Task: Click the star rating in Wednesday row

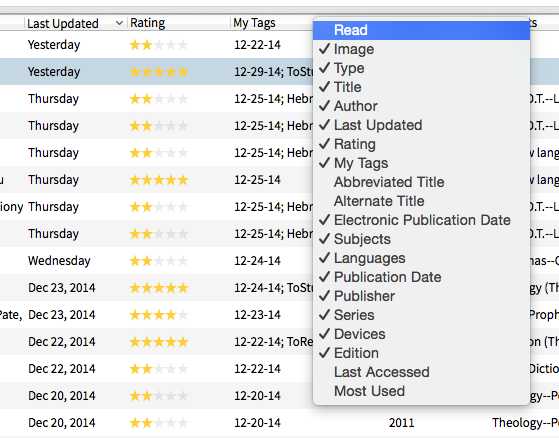Action: pos(159,261)
